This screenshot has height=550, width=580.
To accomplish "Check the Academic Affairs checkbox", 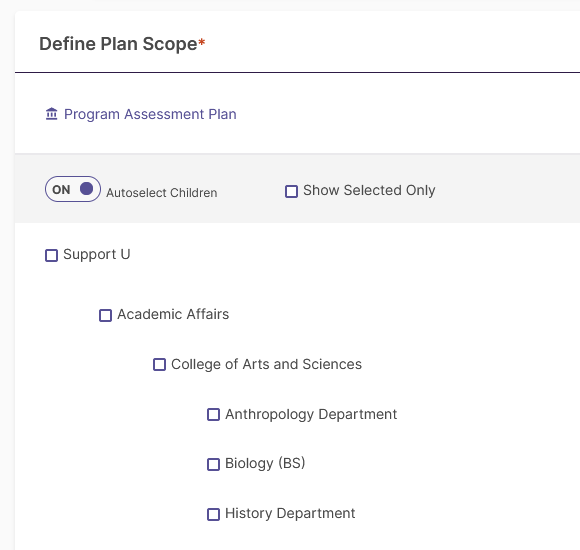I will 105,316.
